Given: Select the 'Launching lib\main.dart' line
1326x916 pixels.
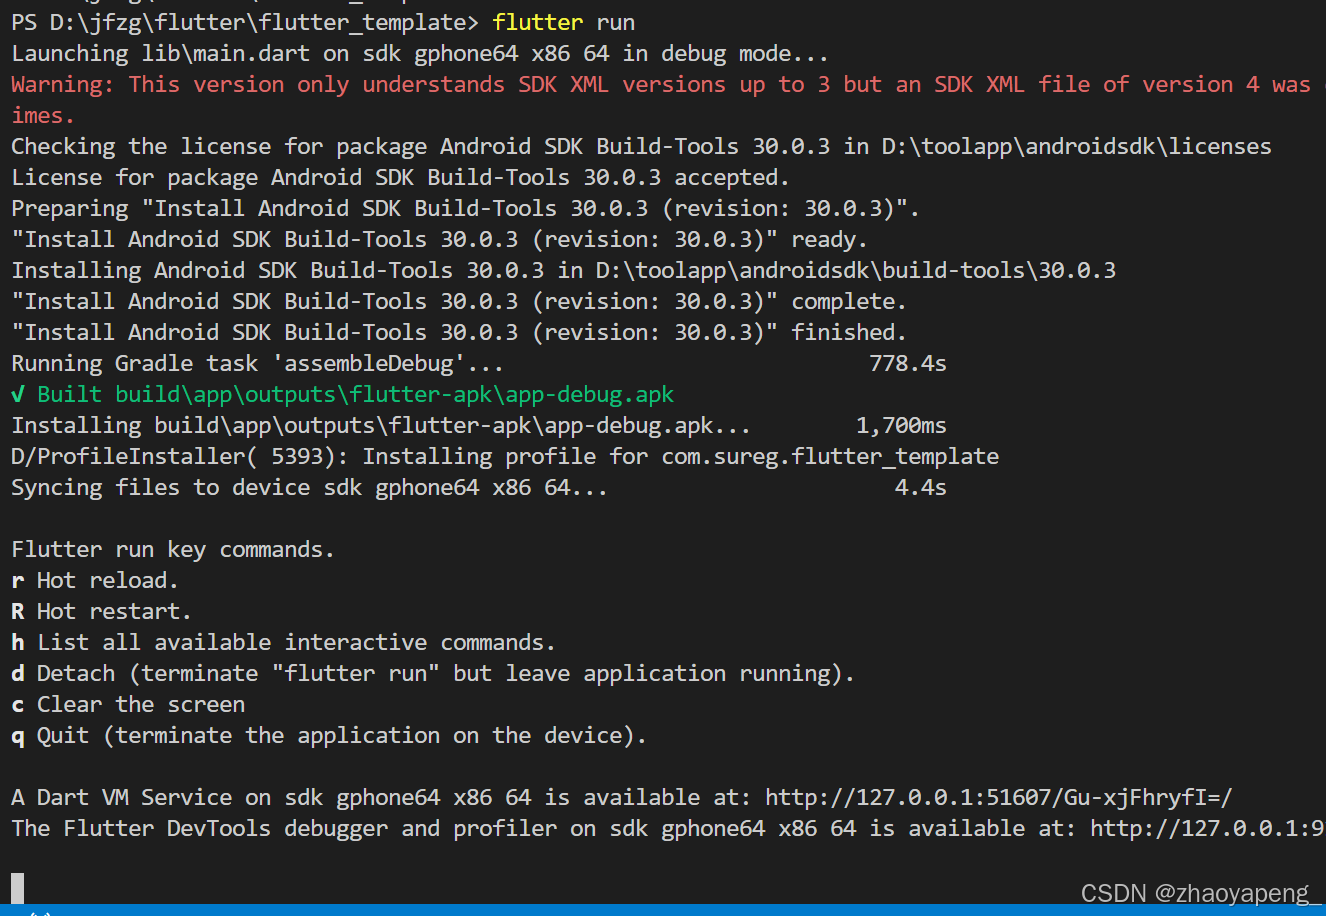Looking at the screenshot, I should (419, 53).
